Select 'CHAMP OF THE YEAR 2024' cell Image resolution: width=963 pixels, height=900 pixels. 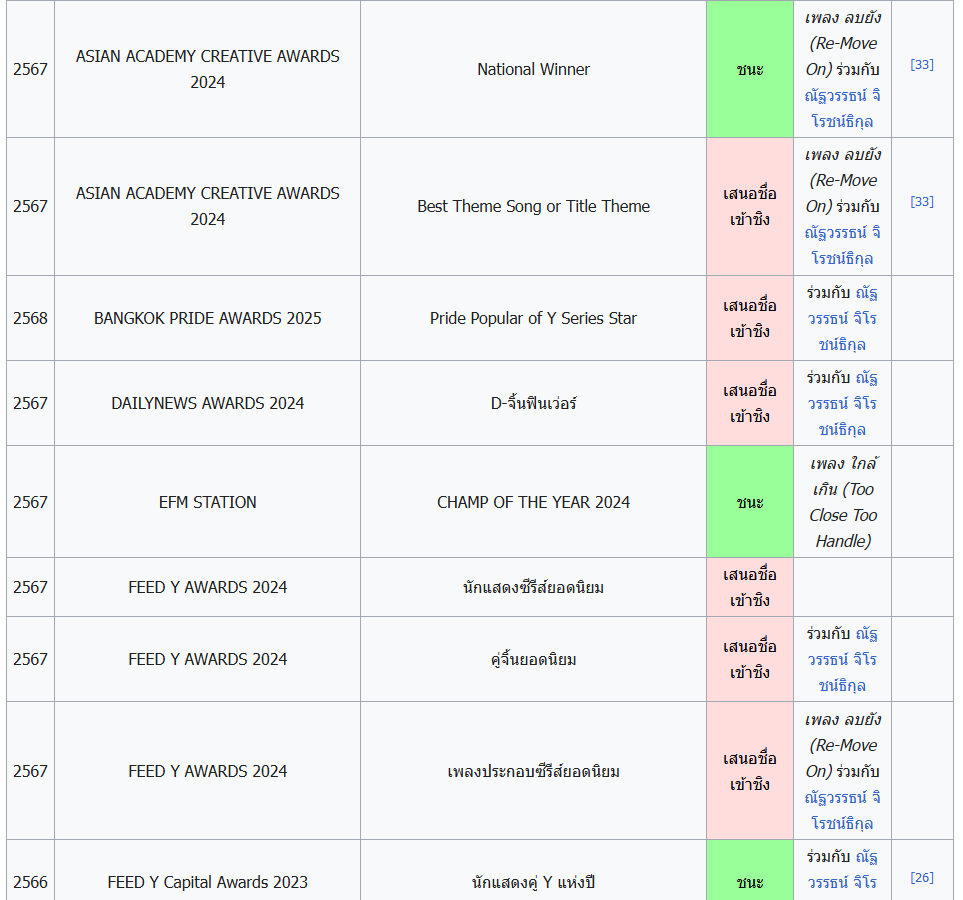click(x=533, y=502)
